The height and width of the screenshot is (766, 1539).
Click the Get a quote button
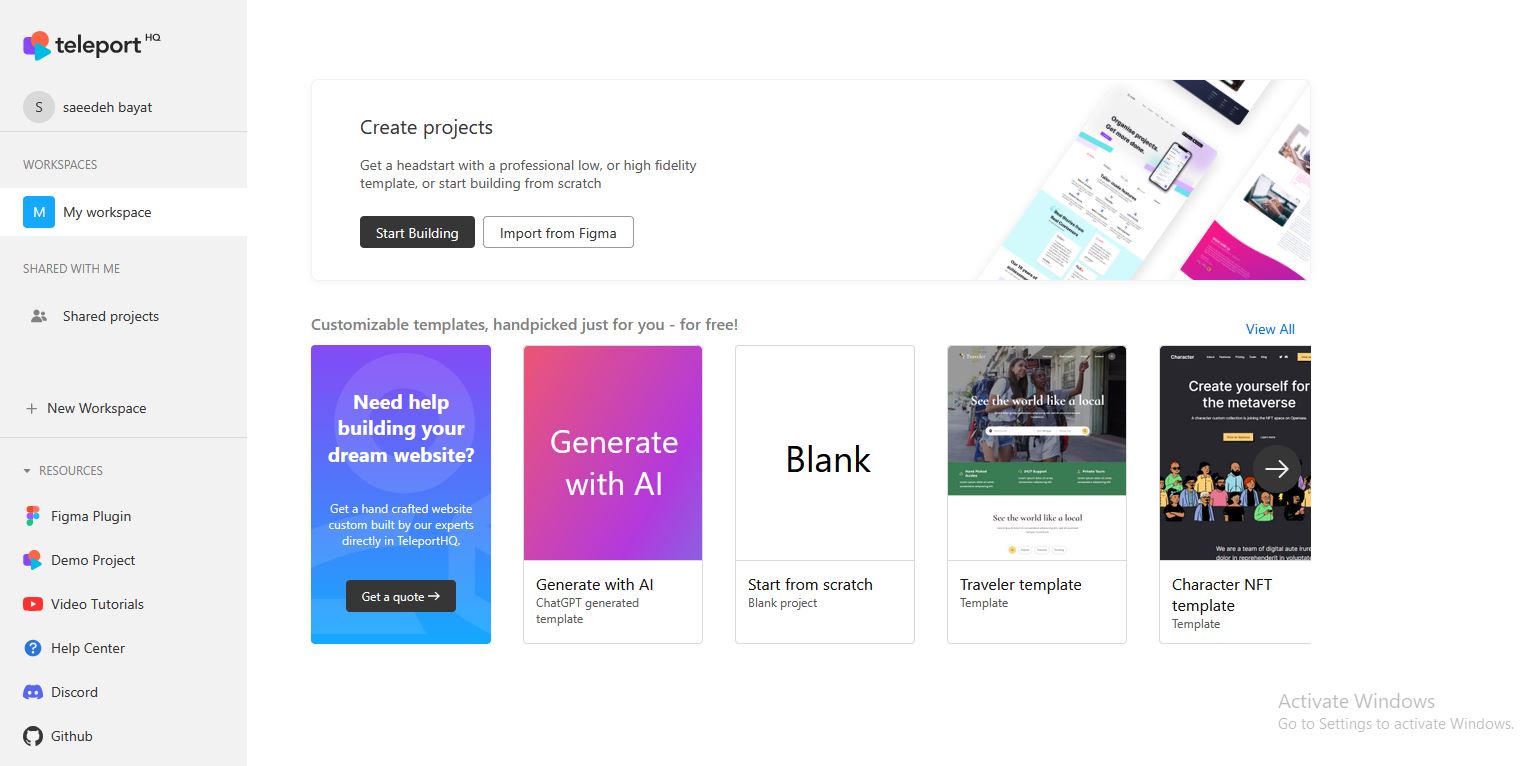(401, 596)
